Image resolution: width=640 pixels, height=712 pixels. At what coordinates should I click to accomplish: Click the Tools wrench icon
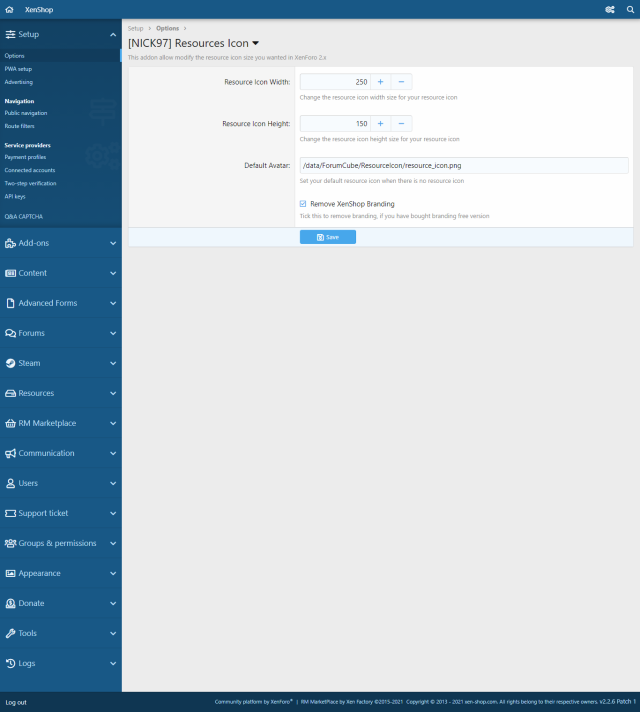click(10, 633)
